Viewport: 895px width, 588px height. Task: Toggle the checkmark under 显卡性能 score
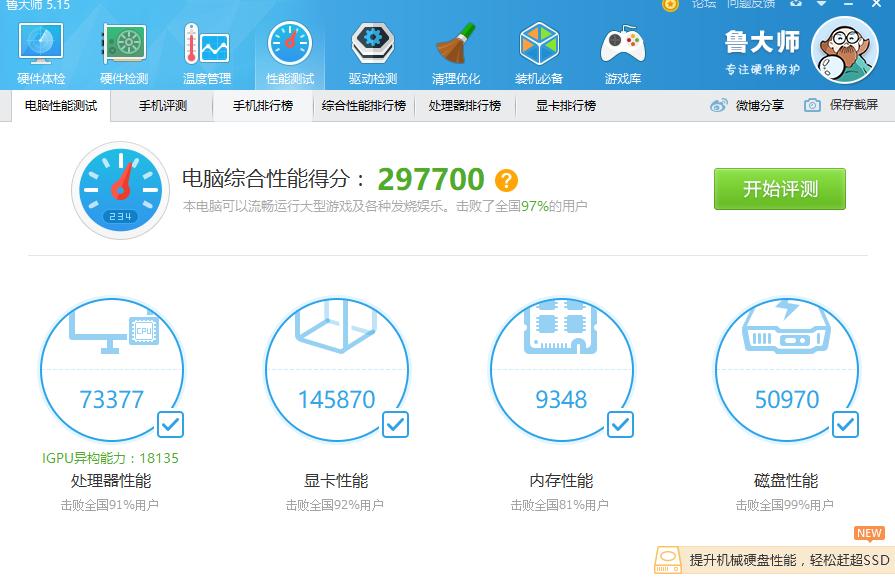396,424
